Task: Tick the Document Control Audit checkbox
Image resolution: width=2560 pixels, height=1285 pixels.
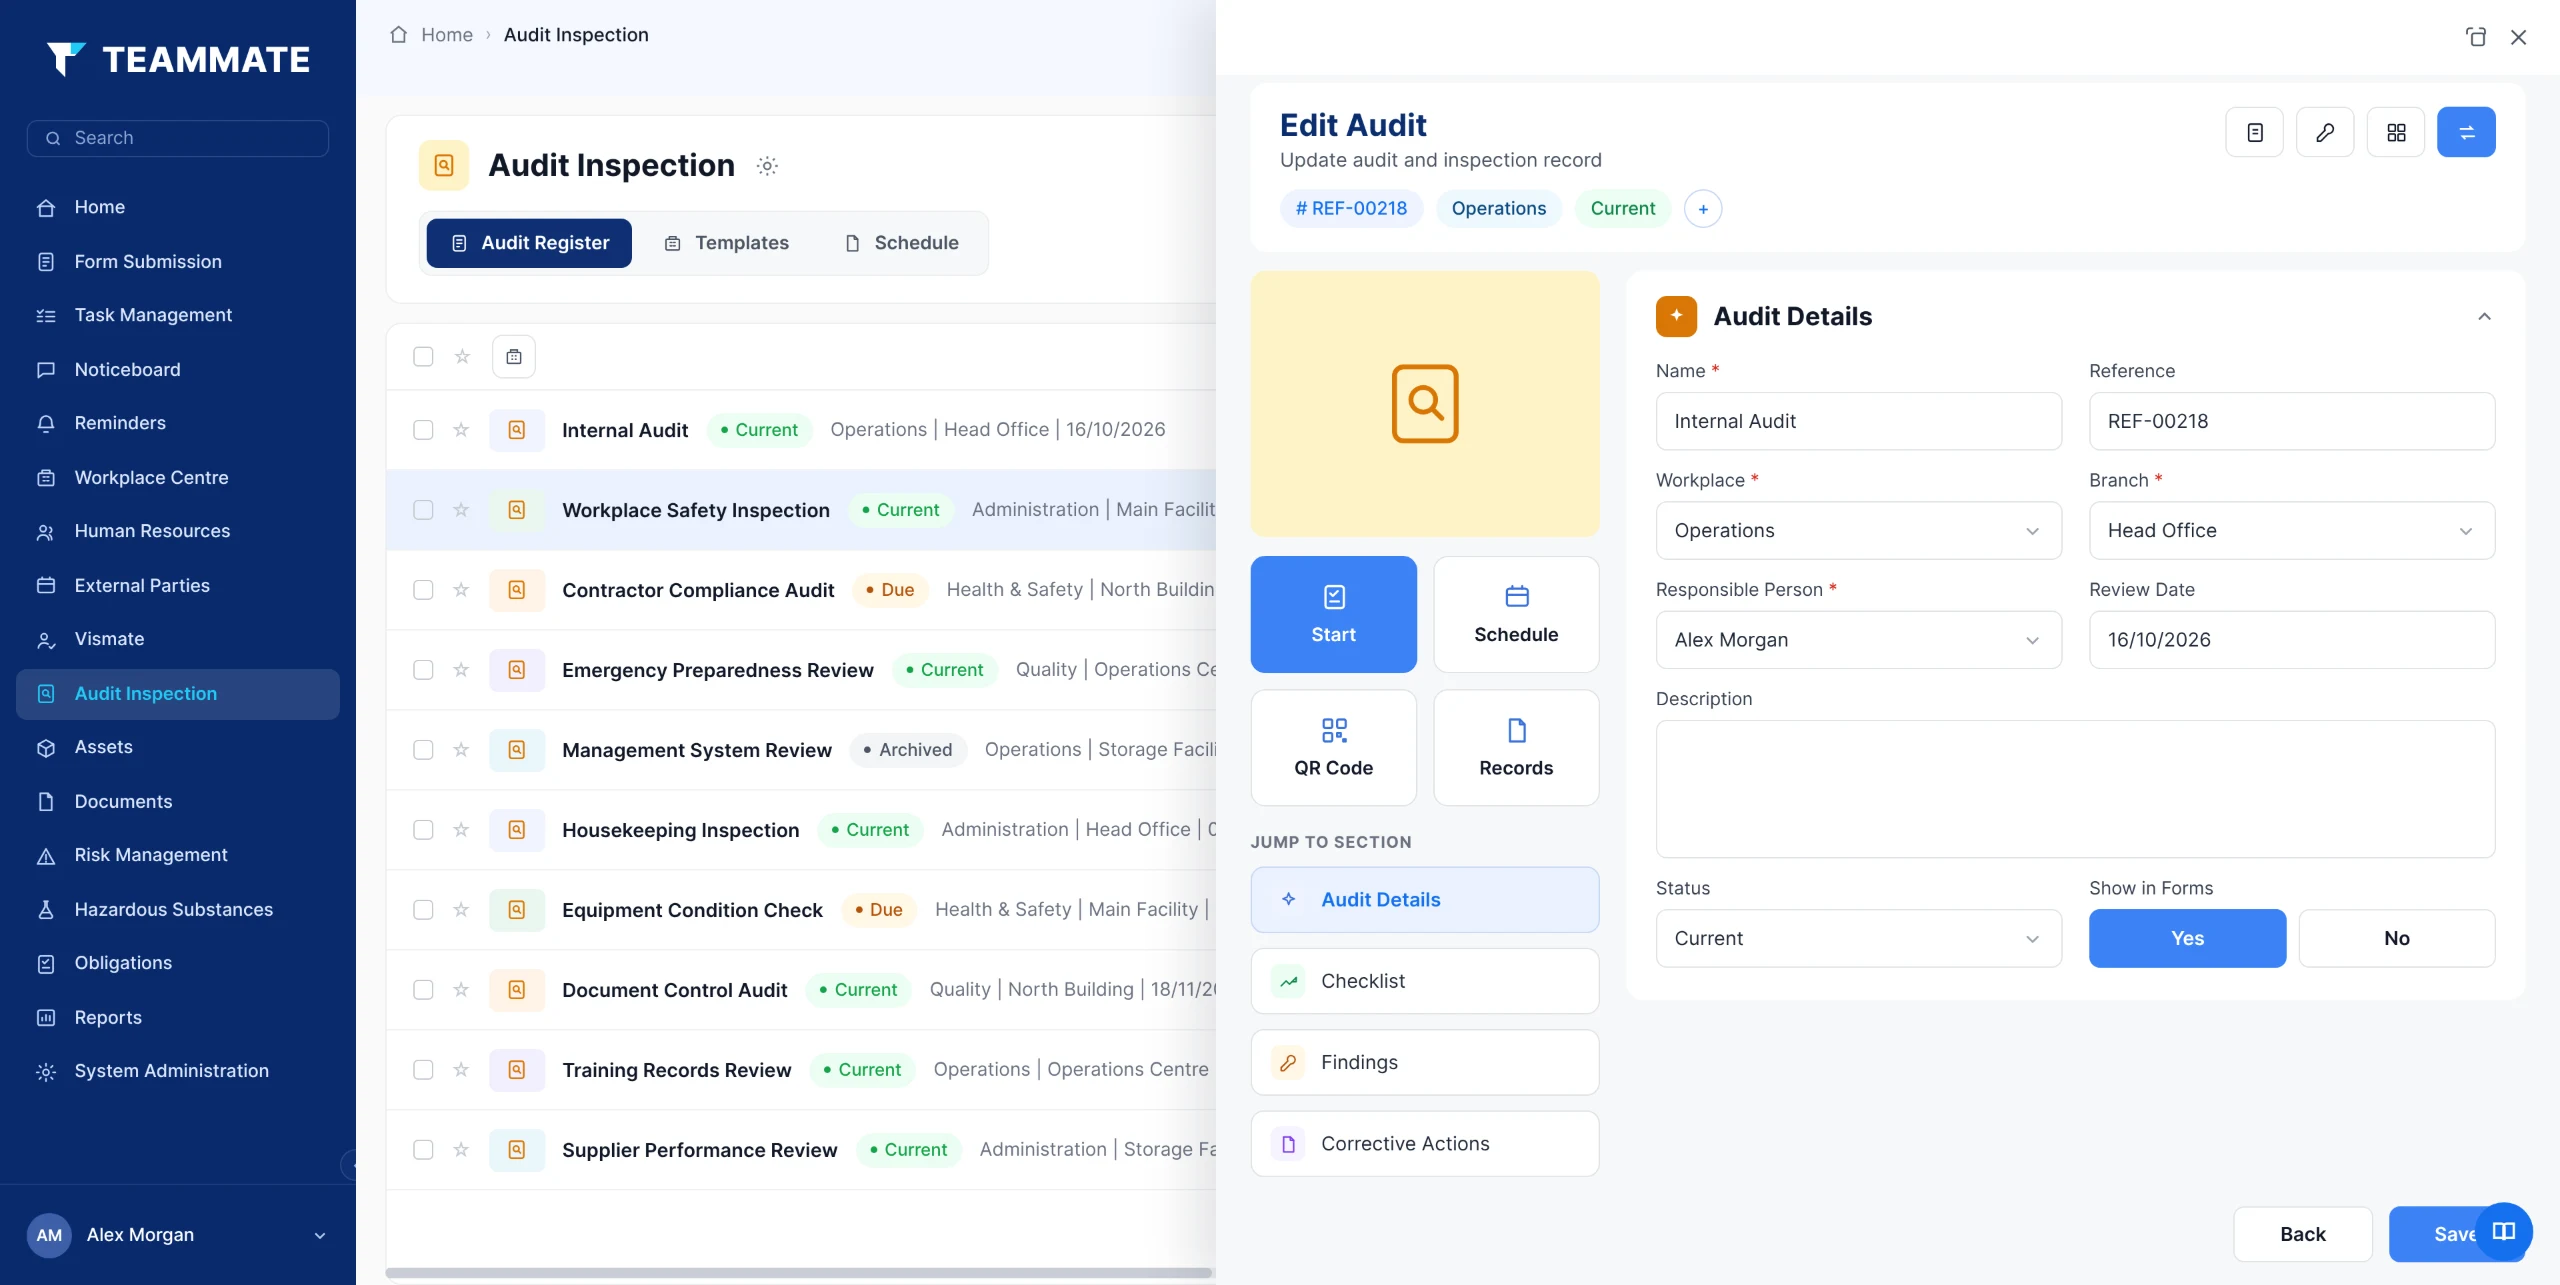Action: (x=423, y=990)
